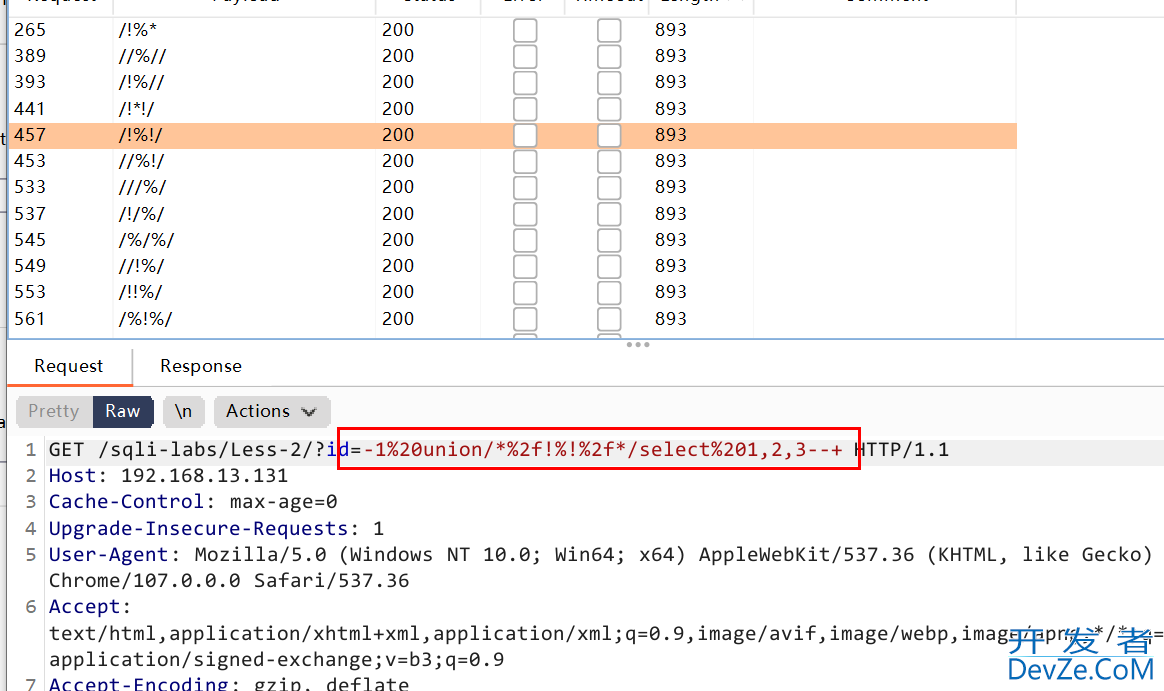1164x691 pixels.
Task: Select request number 389
Action: pos(30,56)
